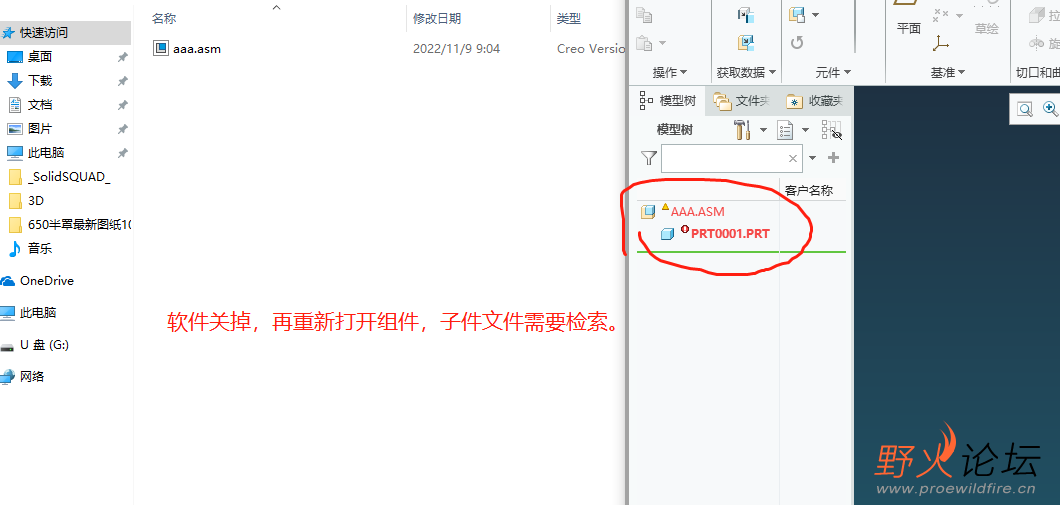Sort Explorer files by 修改日期 column
Viewport: 1060px width, 505px height.
click(437, 18)
